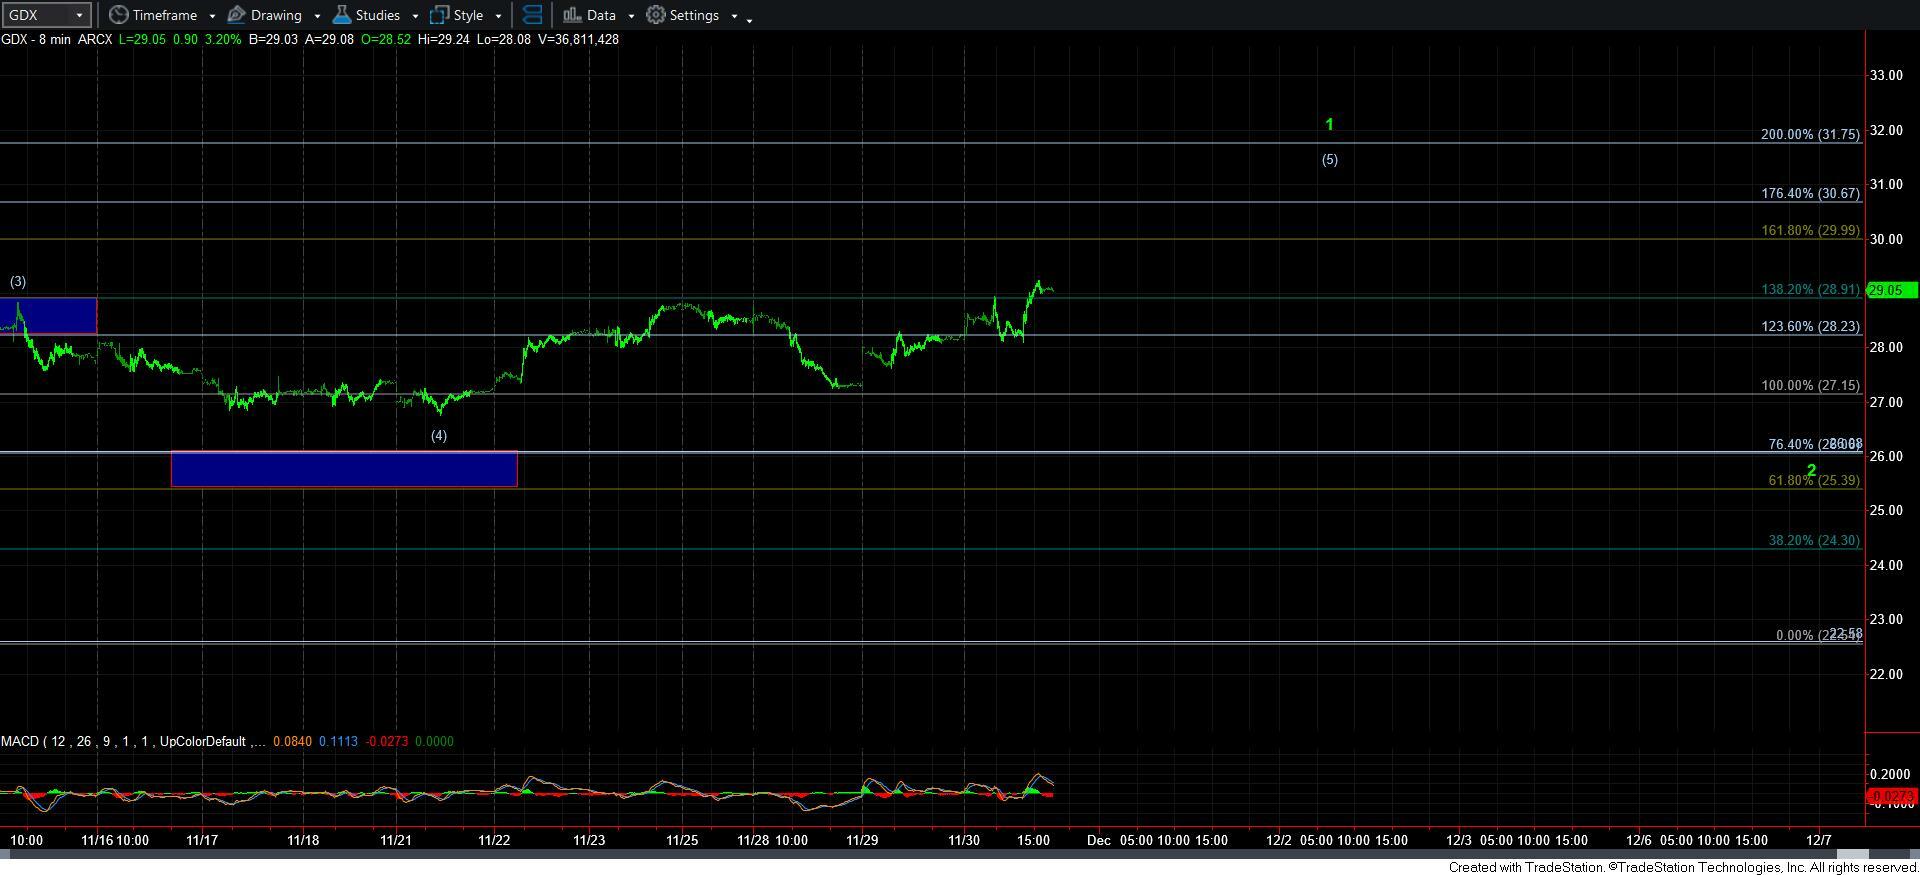Expand the Drawing dropdown arrow

click(317, 16)
